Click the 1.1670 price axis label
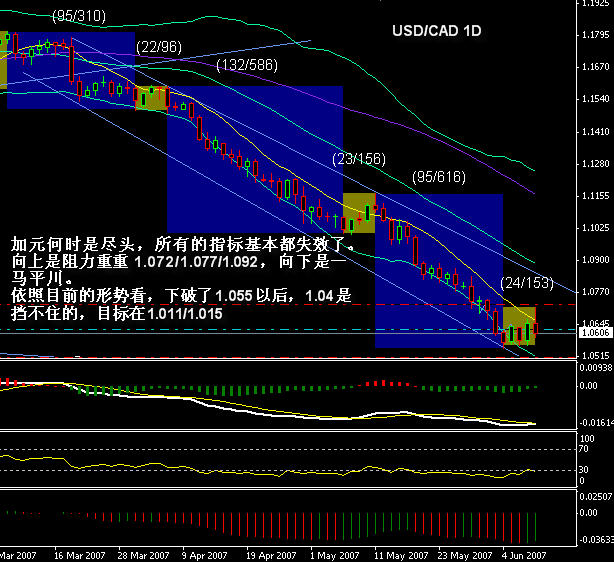 click(x=596, y=67)
